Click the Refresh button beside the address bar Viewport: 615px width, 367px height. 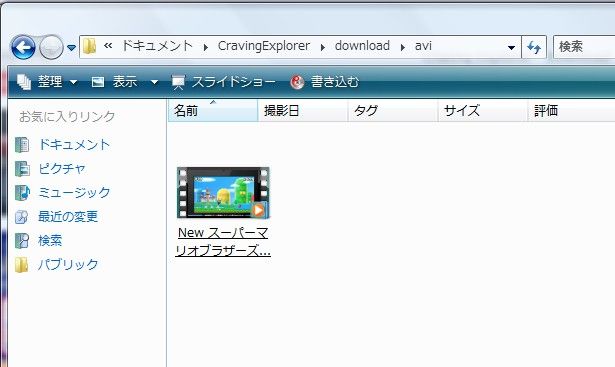coord(534,47)
